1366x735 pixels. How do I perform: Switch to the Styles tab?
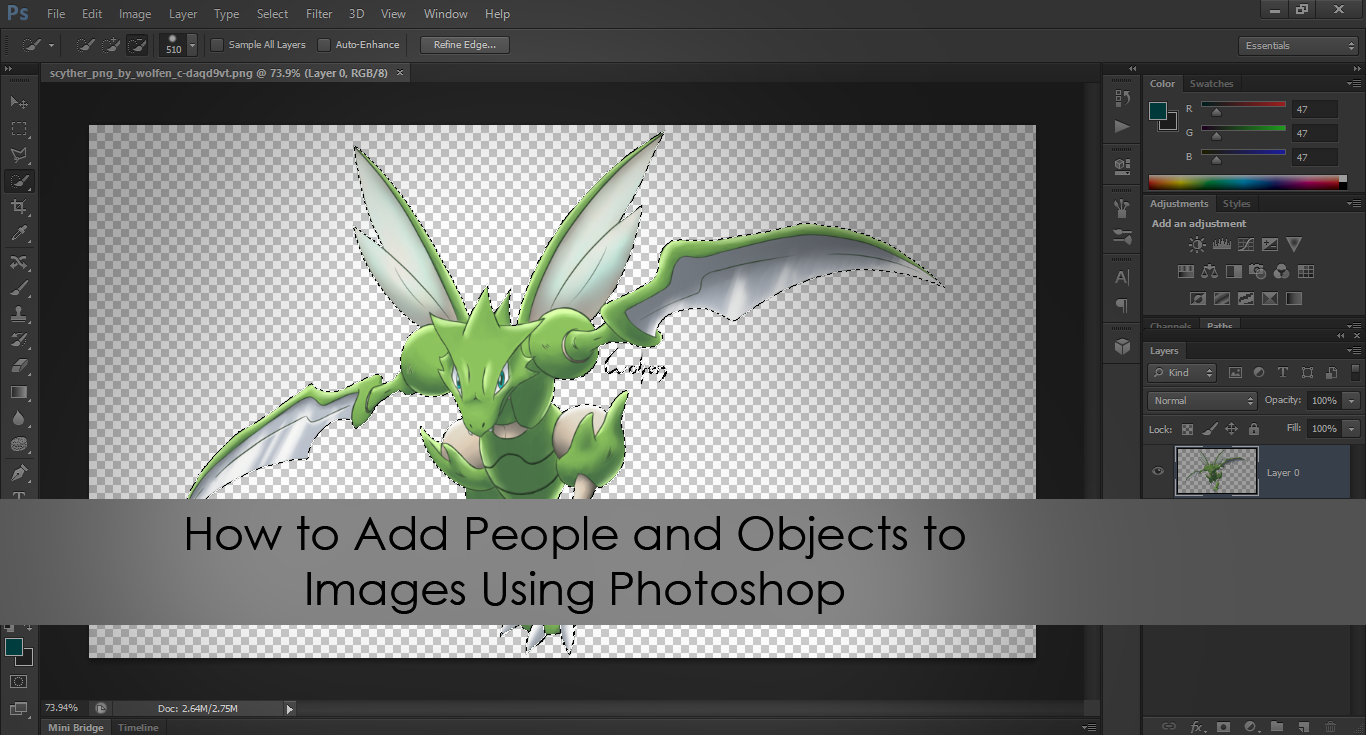pyautogui.click(x=1236, y=204)
